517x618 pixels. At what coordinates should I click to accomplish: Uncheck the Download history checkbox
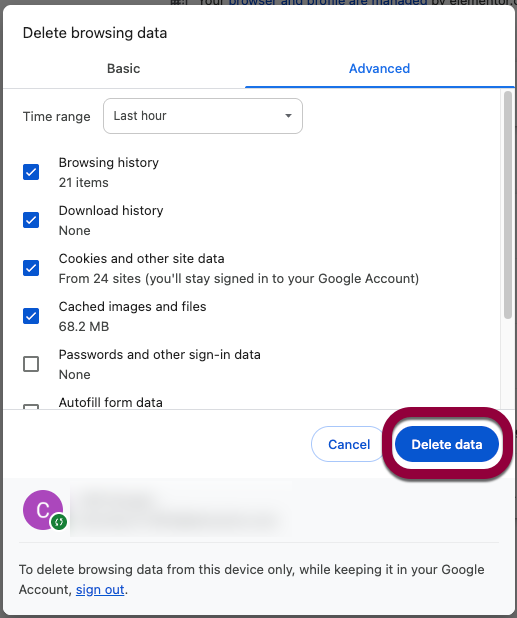(31, 220)
